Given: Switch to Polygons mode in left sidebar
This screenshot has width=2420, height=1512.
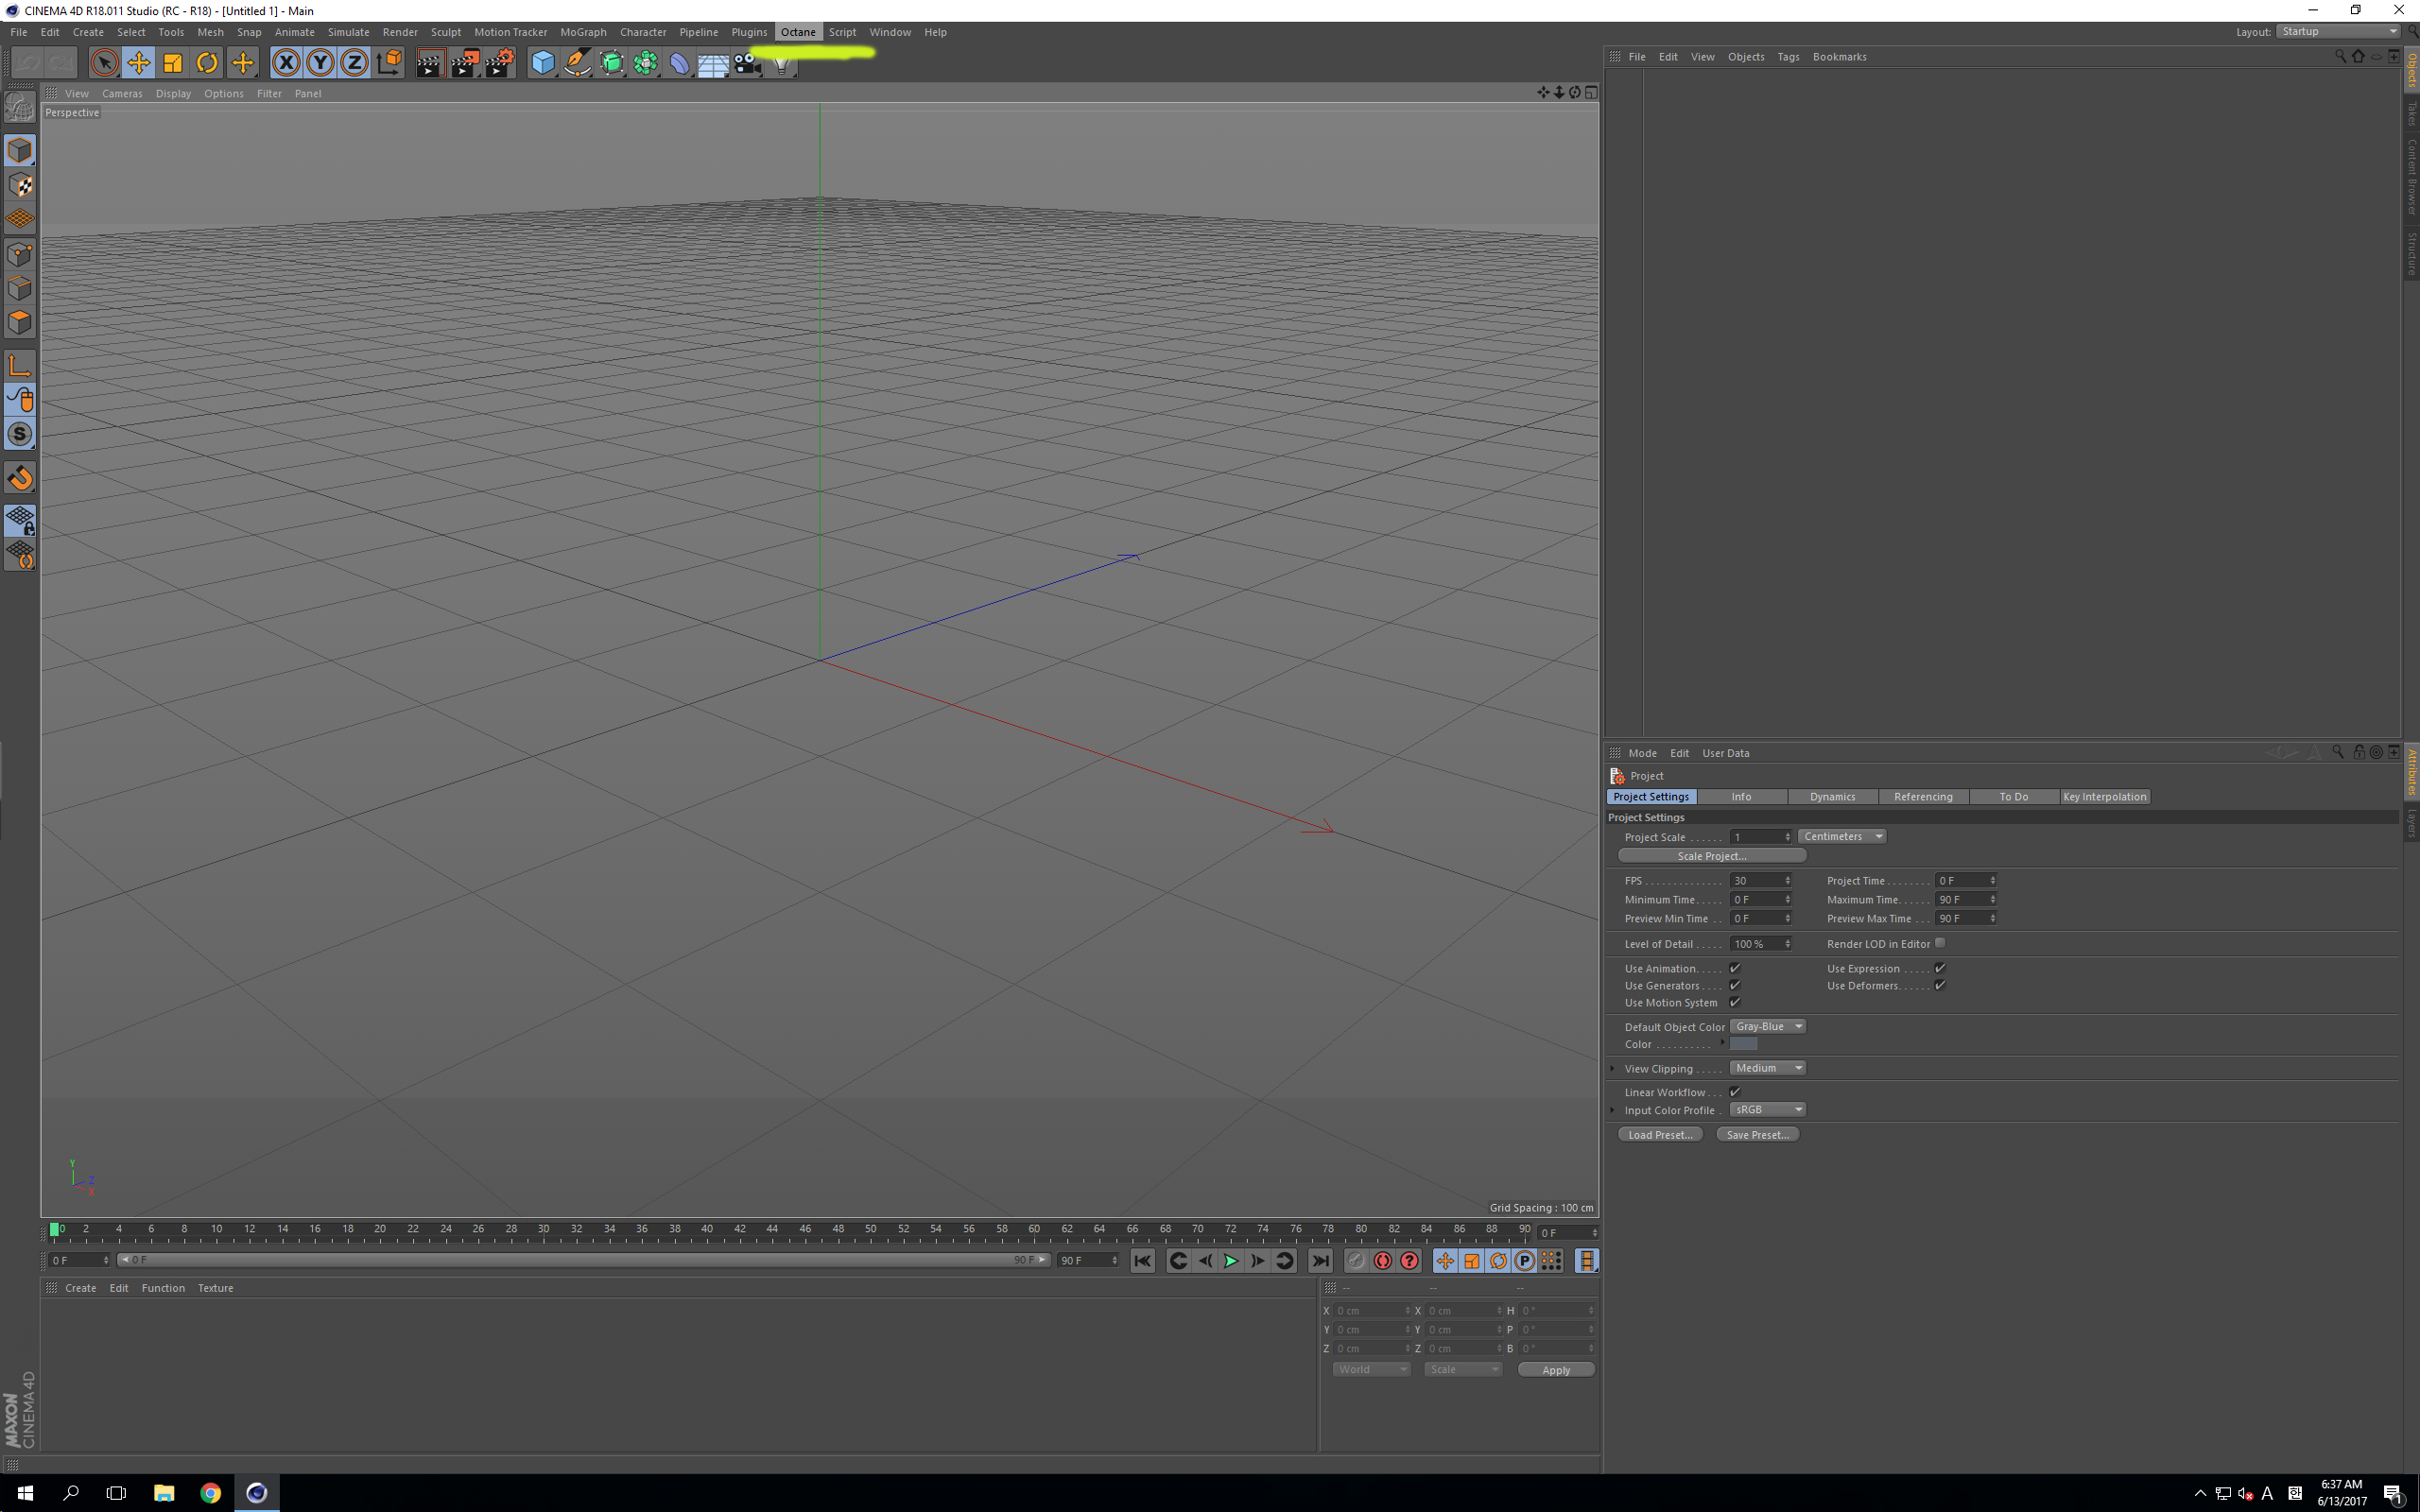Looking at the screenshot, I should (20, 322).
